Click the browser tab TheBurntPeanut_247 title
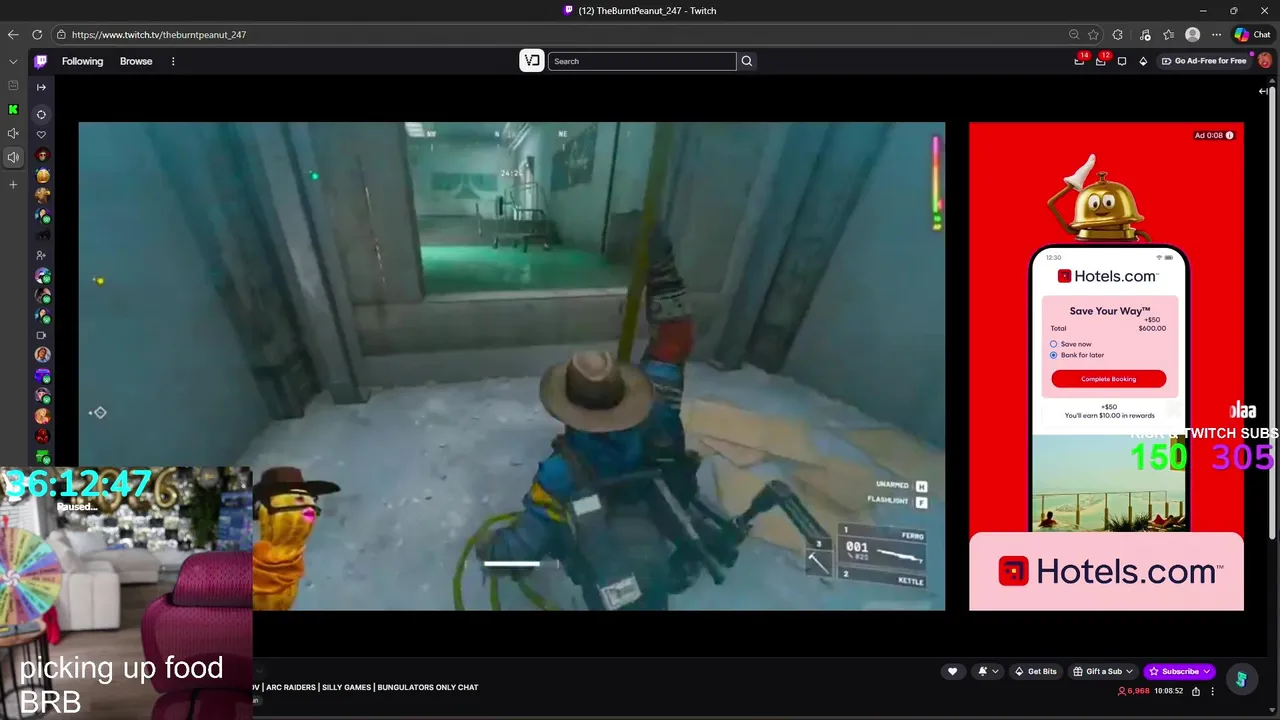The height and width of the screenshot is (720, 1280). click(640, 10)
